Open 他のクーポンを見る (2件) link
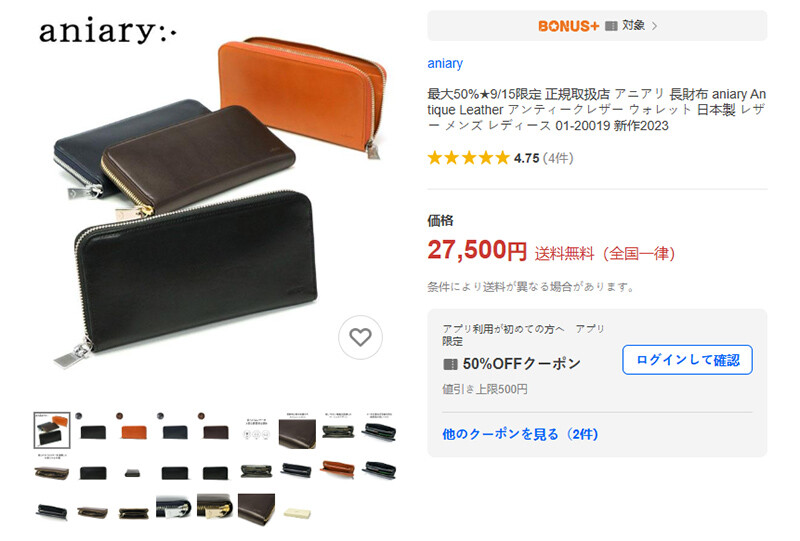Screen dimensions: 800x541 point(520,434)
